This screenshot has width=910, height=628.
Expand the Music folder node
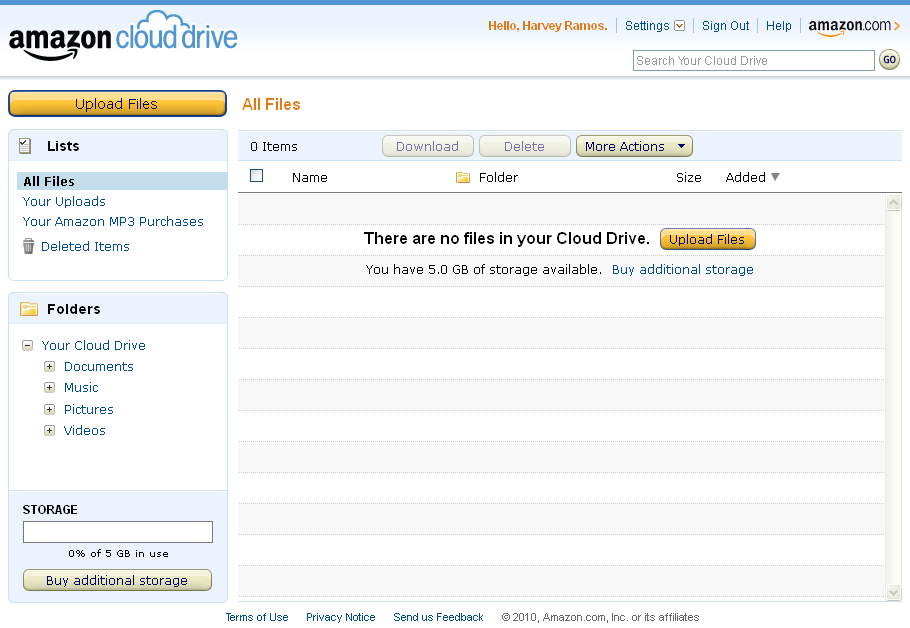(x=49, y=387)
